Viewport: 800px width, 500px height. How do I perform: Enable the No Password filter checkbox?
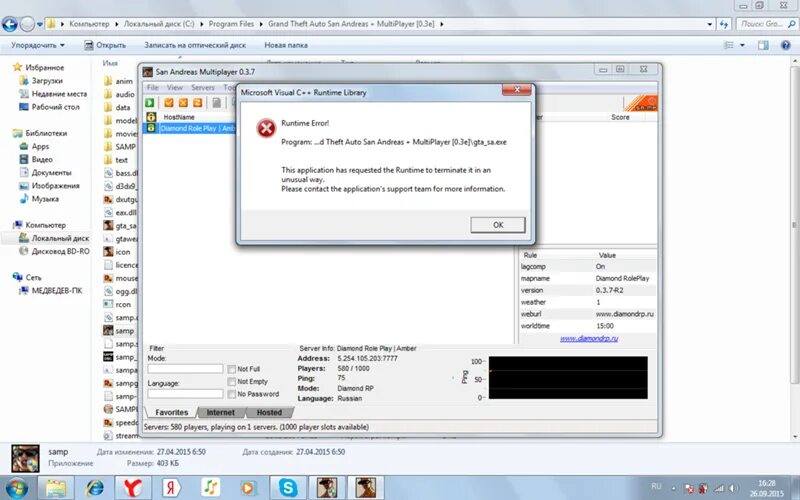(x=232, y=394)
